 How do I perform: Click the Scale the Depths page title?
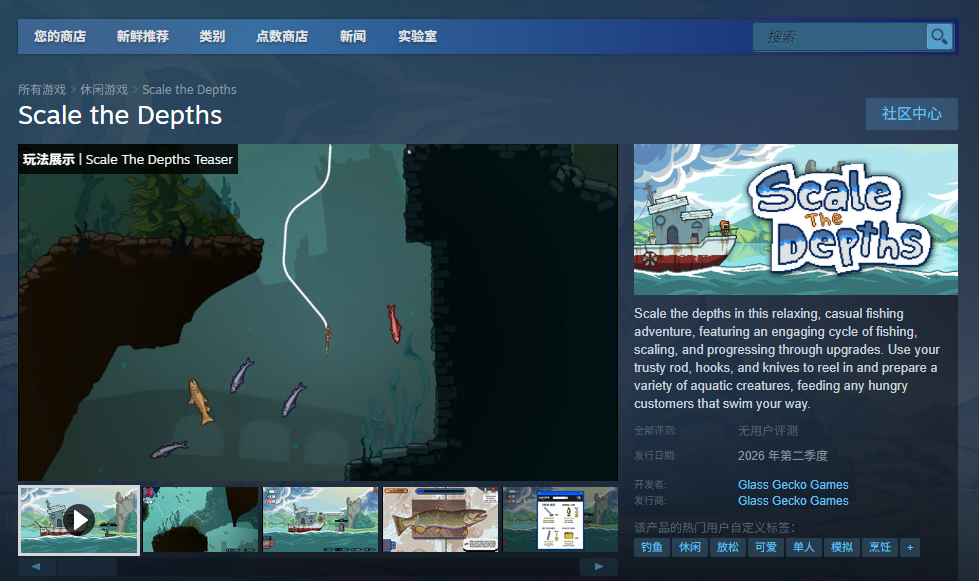tap(120, 115)
